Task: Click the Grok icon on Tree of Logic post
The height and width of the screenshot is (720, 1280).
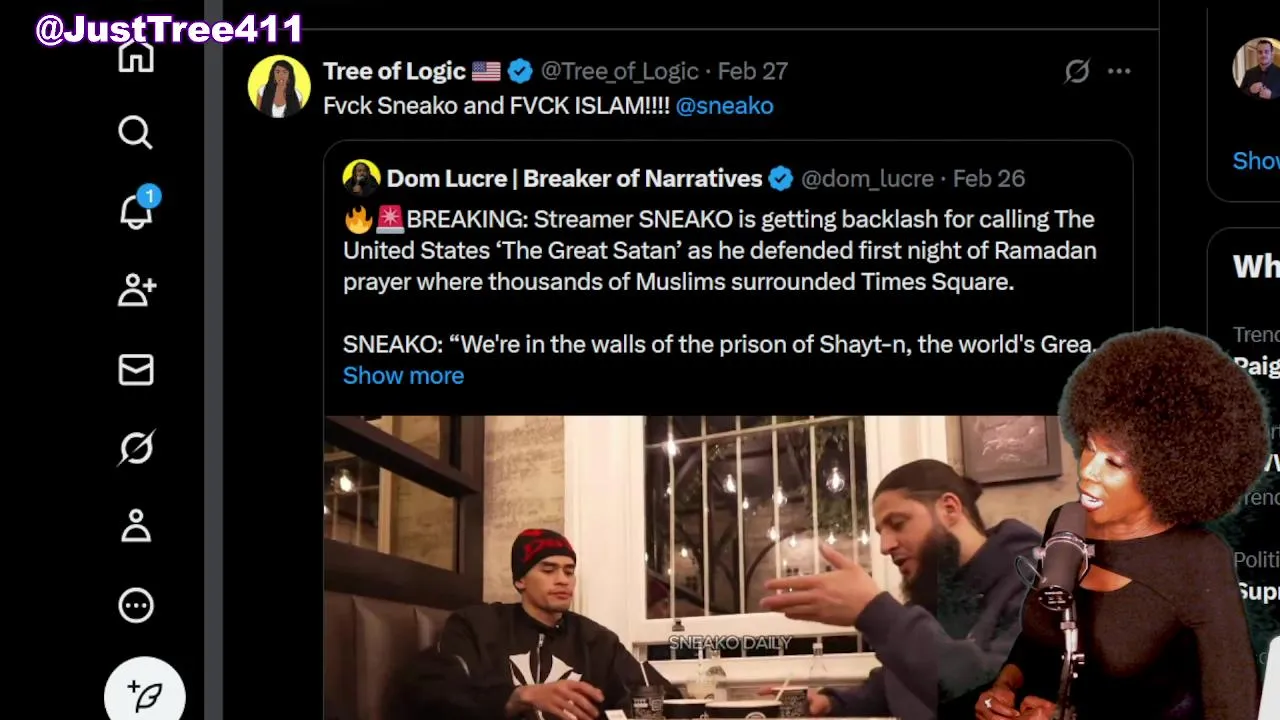Action: (x=1076, y=71)
